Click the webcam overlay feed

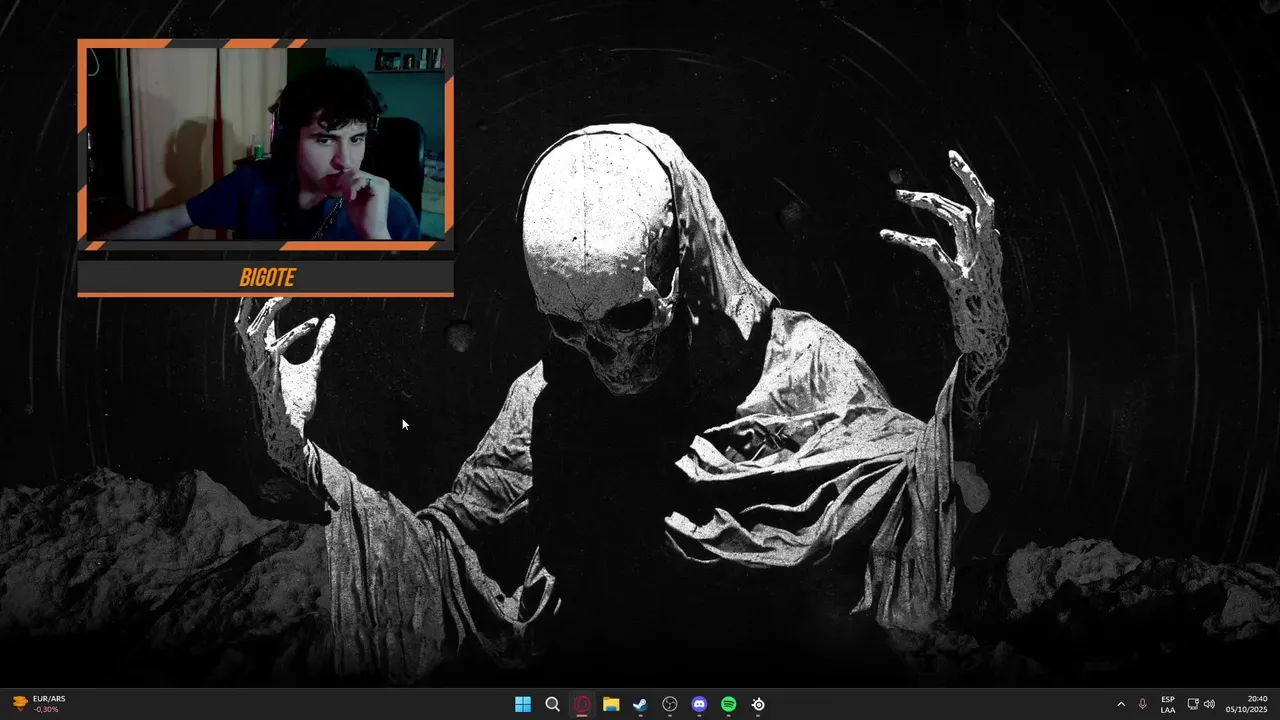pos(266,144)
